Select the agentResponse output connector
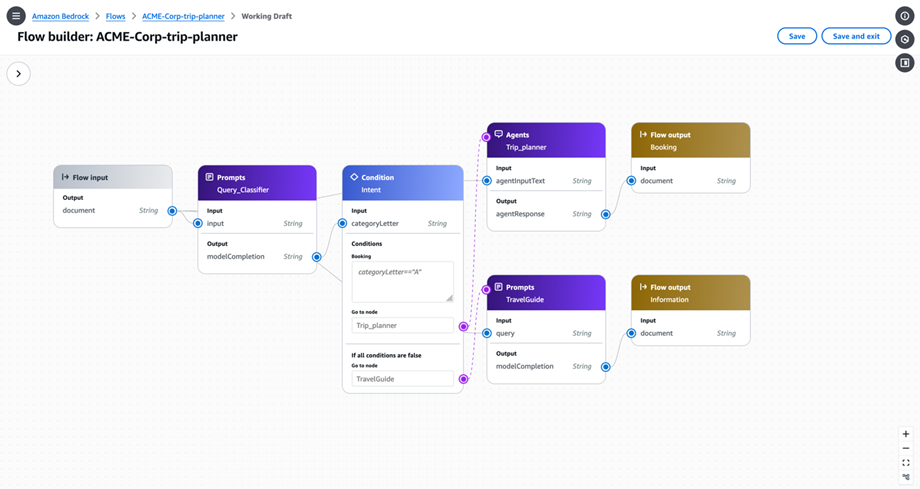 click(x=606, y=214)
